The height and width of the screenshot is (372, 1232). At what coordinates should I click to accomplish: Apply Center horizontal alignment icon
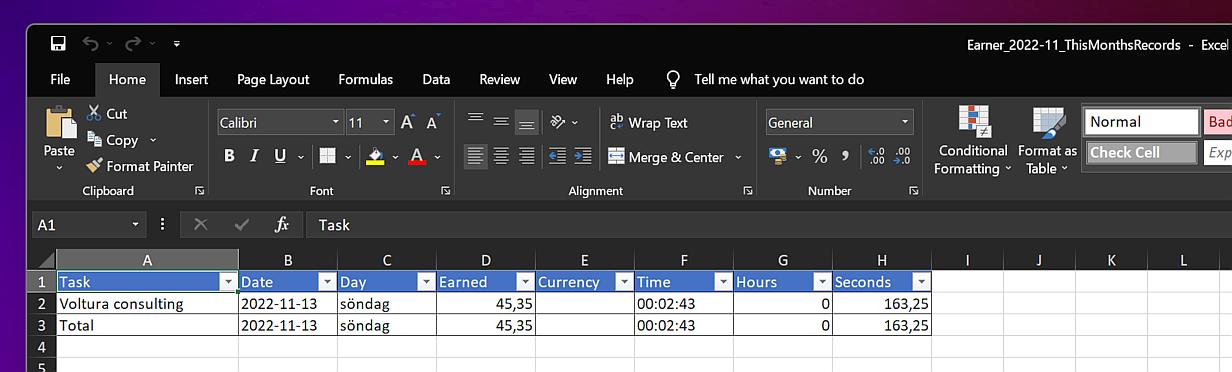(x=501, y=157)
